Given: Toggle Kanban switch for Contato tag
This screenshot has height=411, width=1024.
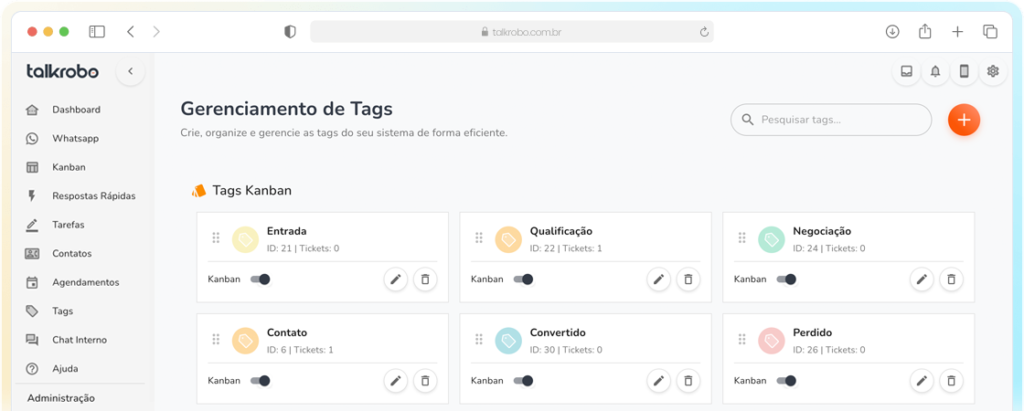Looking at the screenshot, I should [260, 381].
